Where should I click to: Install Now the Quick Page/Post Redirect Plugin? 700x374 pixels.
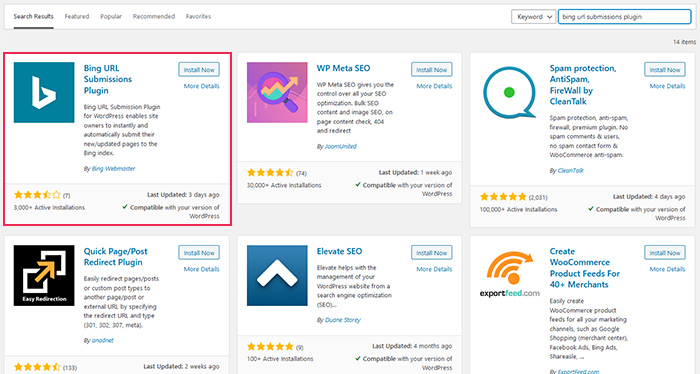pyautogui.click(x=199, y=253)
